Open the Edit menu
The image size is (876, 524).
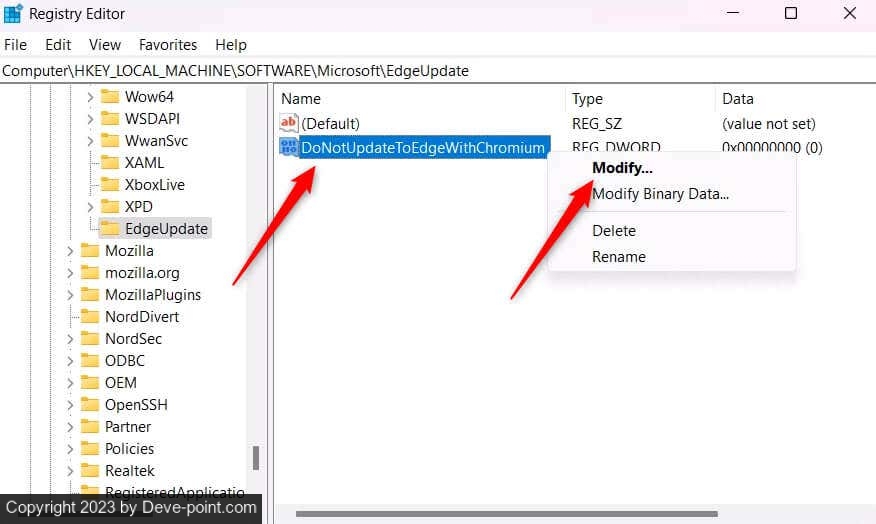[58, 45]
